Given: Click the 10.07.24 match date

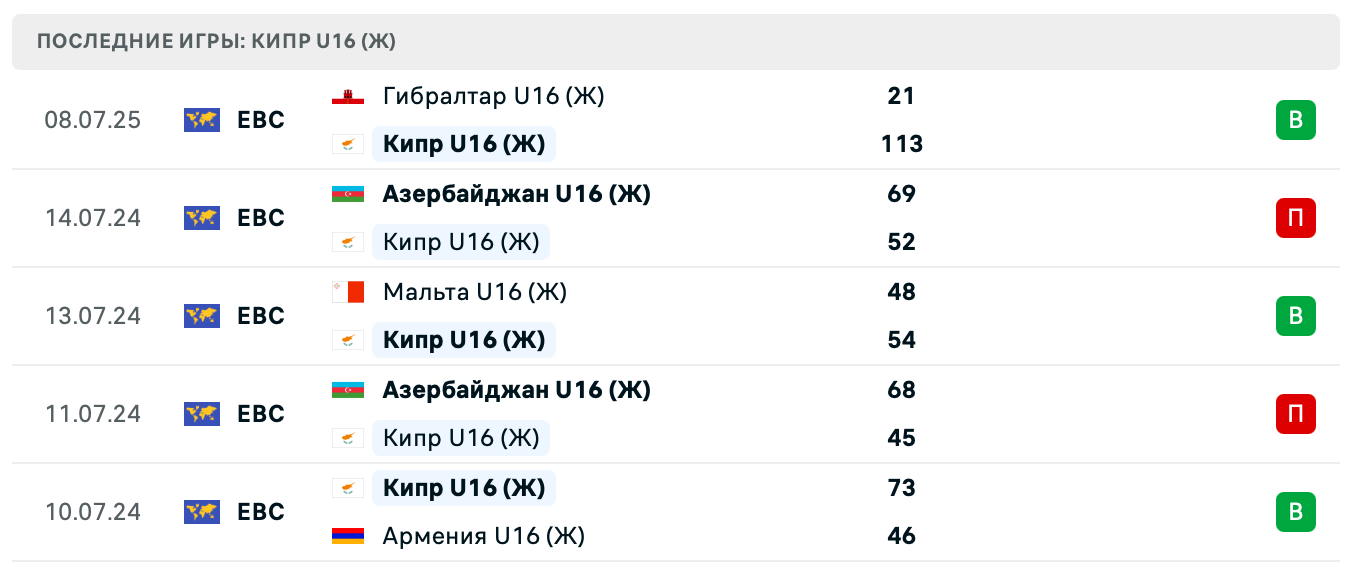Looking at the screenshot, I should click(x=93, y=512).
